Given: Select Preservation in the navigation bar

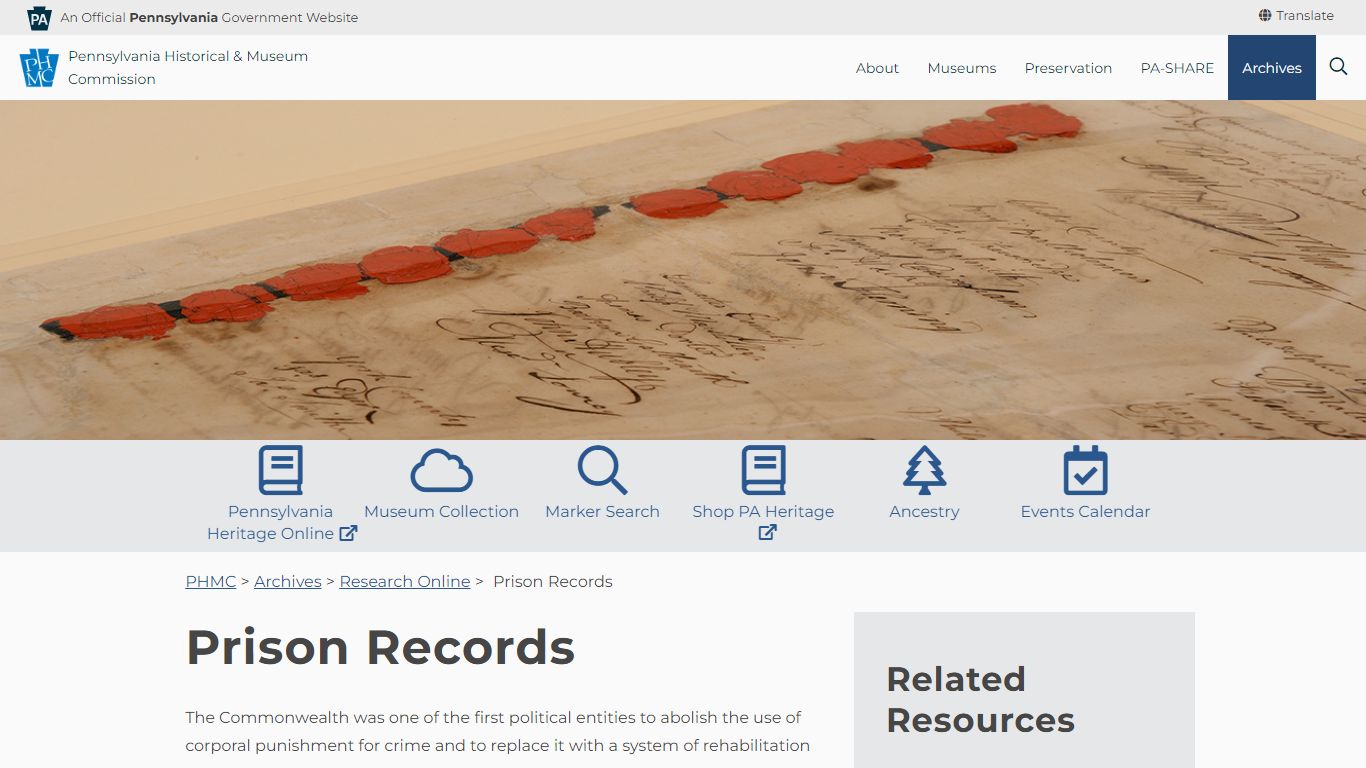Looking at the screenshot, I should tap(1068, 67).
